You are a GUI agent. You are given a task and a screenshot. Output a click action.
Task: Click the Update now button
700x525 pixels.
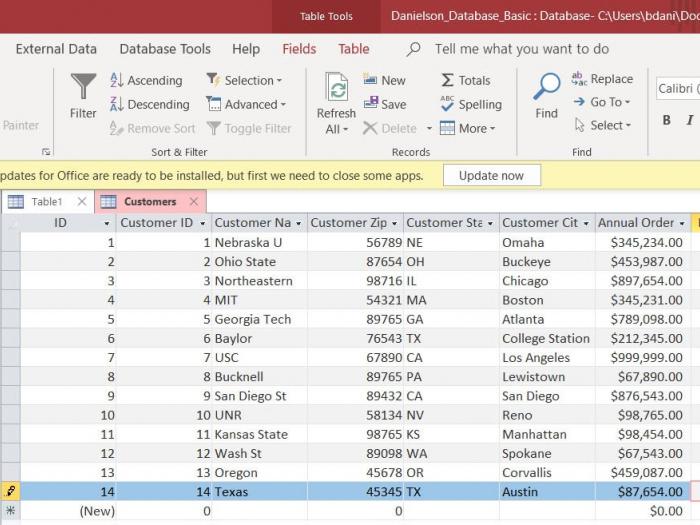coord(492,175)
